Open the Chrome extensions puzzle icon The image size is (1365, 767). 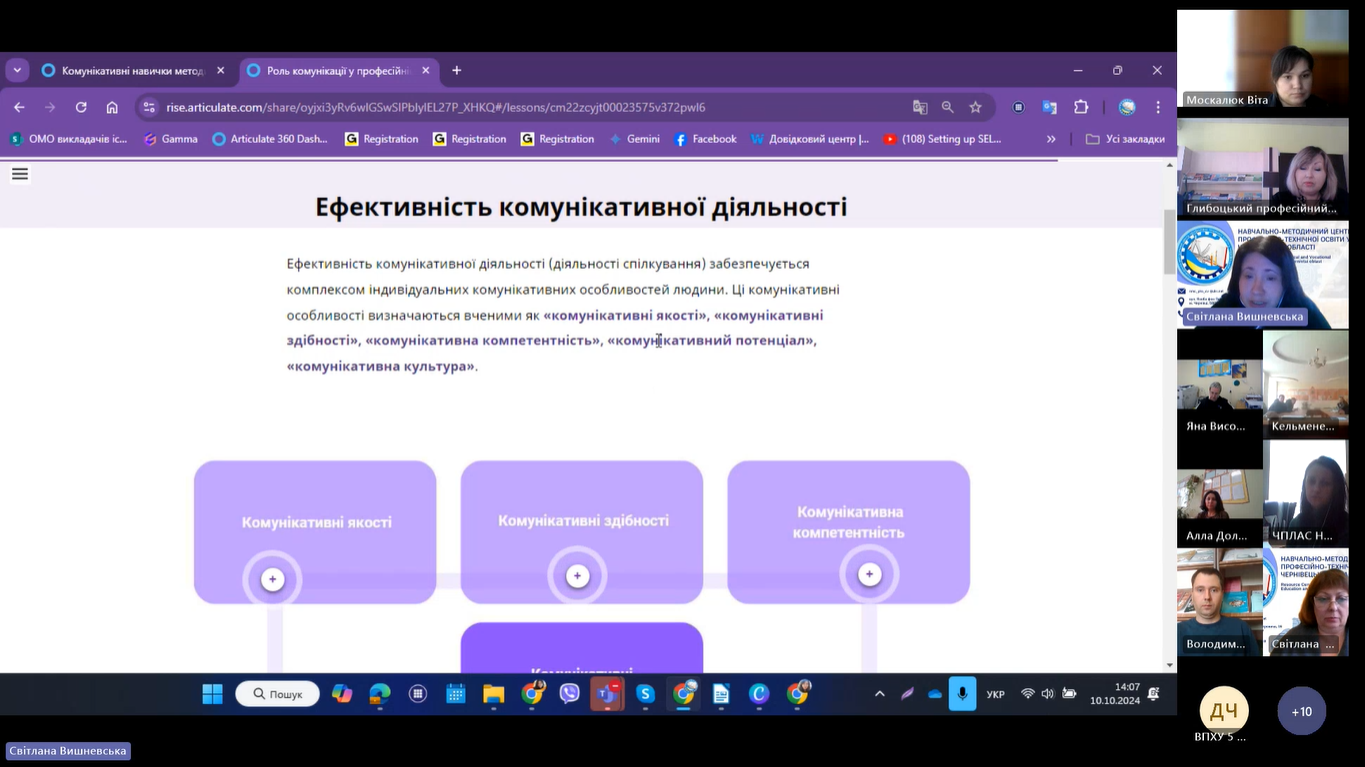point(1081,107)
